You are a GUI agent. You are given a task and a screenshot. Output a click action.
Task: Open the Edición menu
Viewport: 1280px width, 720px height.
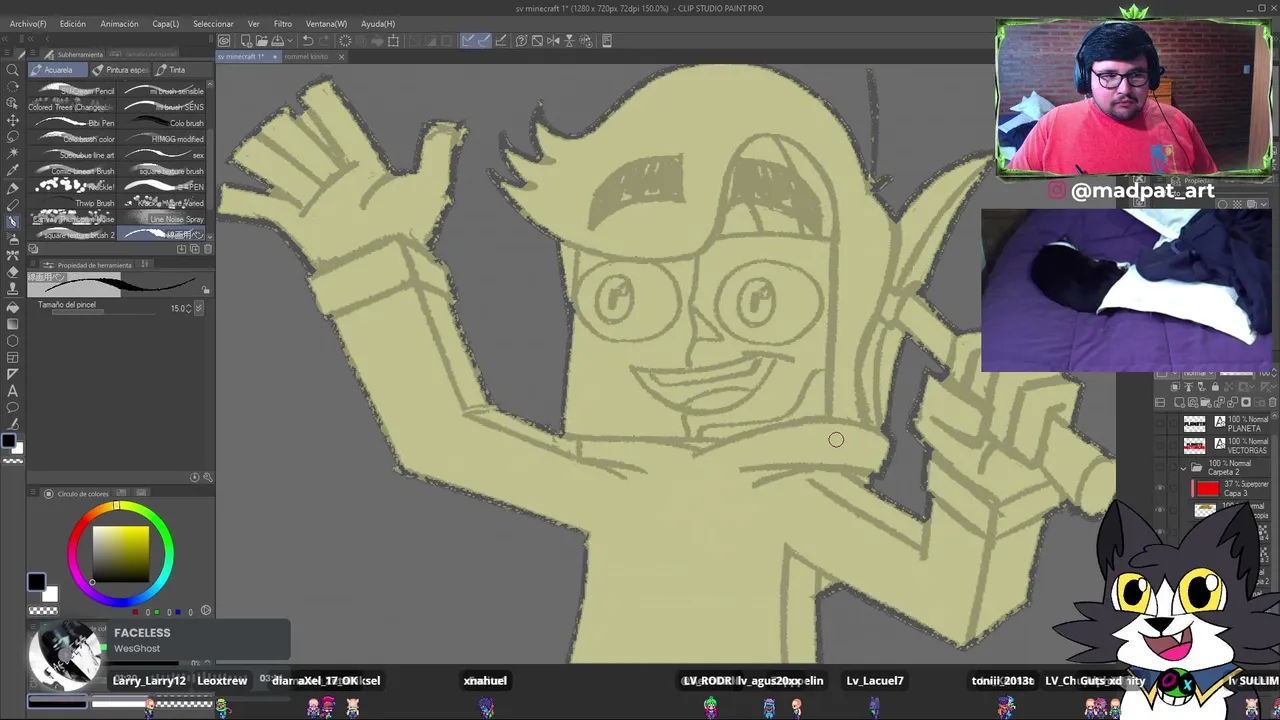[x=72, y=24]
